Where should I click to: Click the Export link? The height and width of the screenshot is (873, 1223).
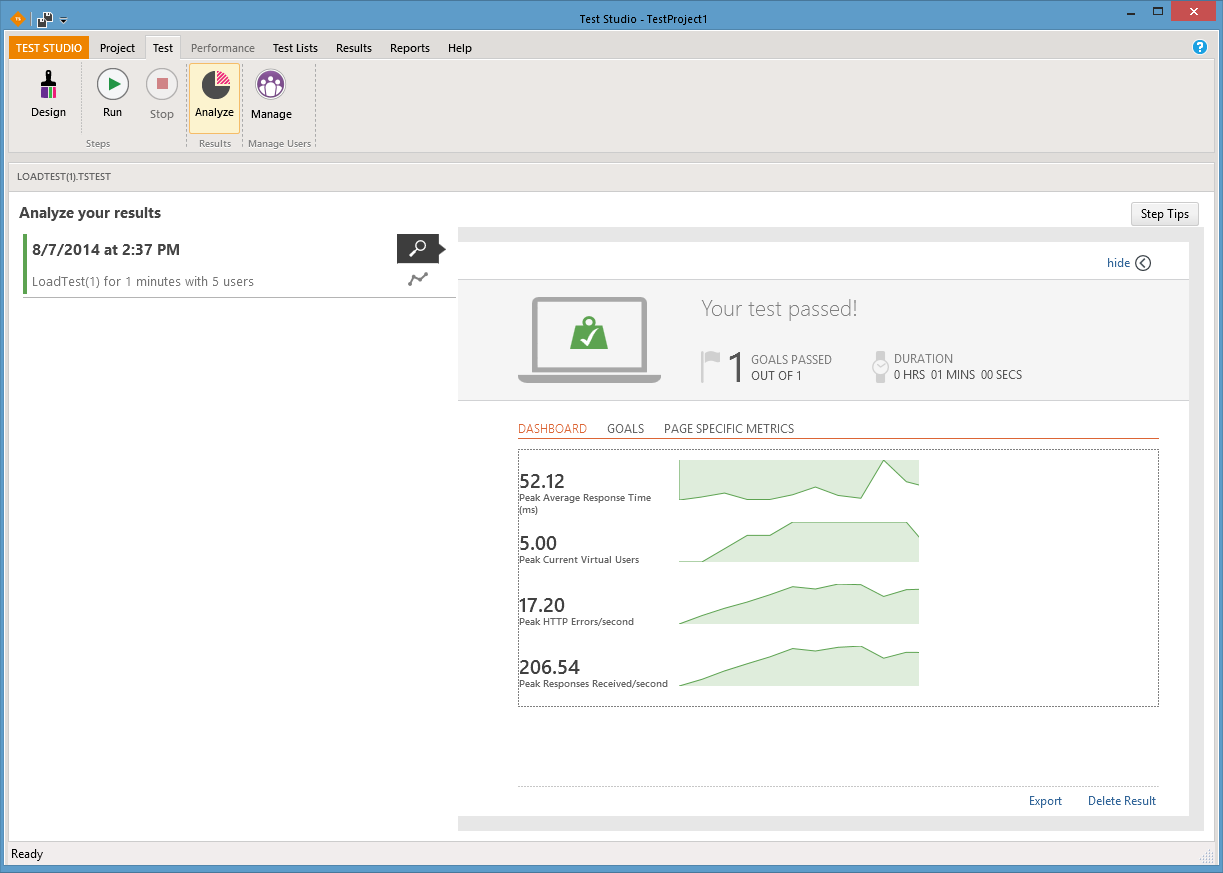coord(1045,801)
